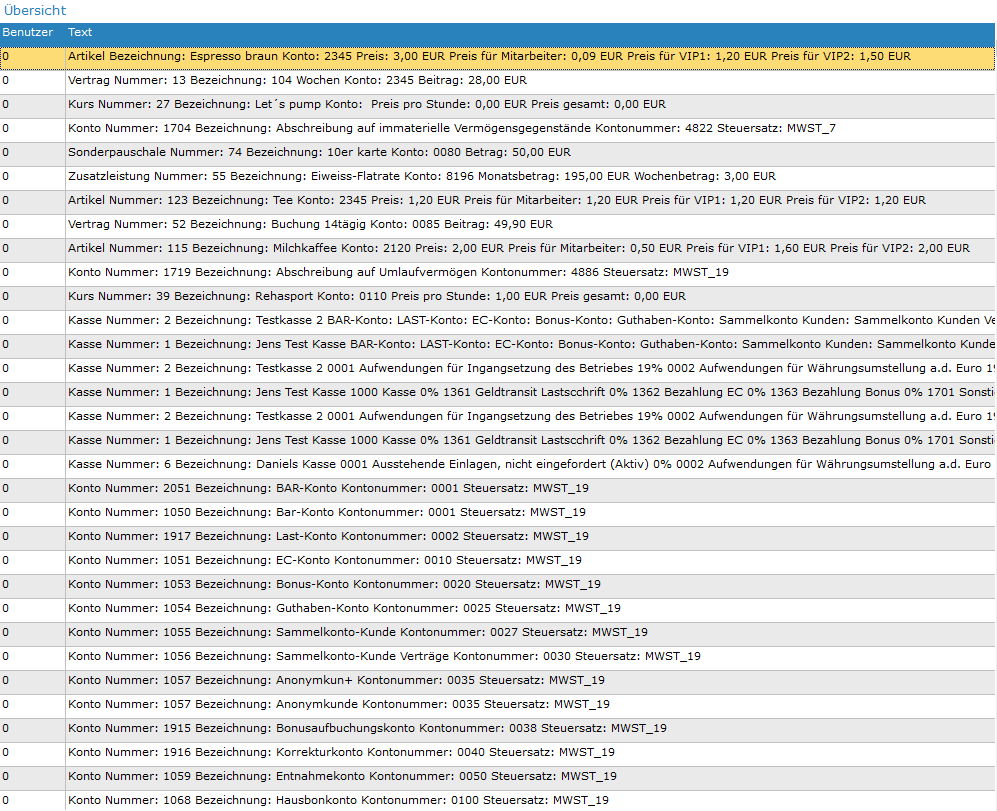Image resolution: width=997 pixels, height=811 pixels.
Task: Select Konto 1056 Sammelkonto-Kunde Verträge row
Action: (497, 656)
